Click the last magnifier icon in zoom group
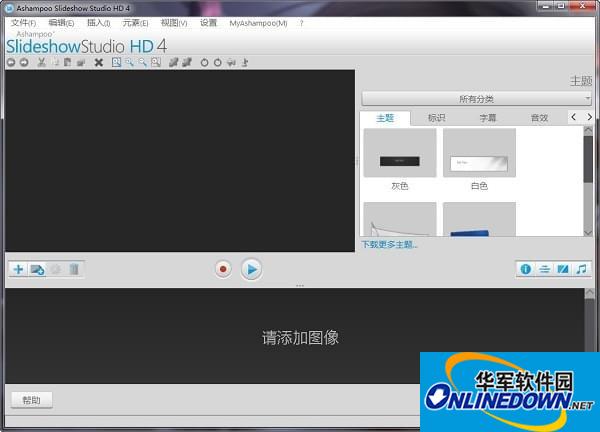 pos(156,62)
